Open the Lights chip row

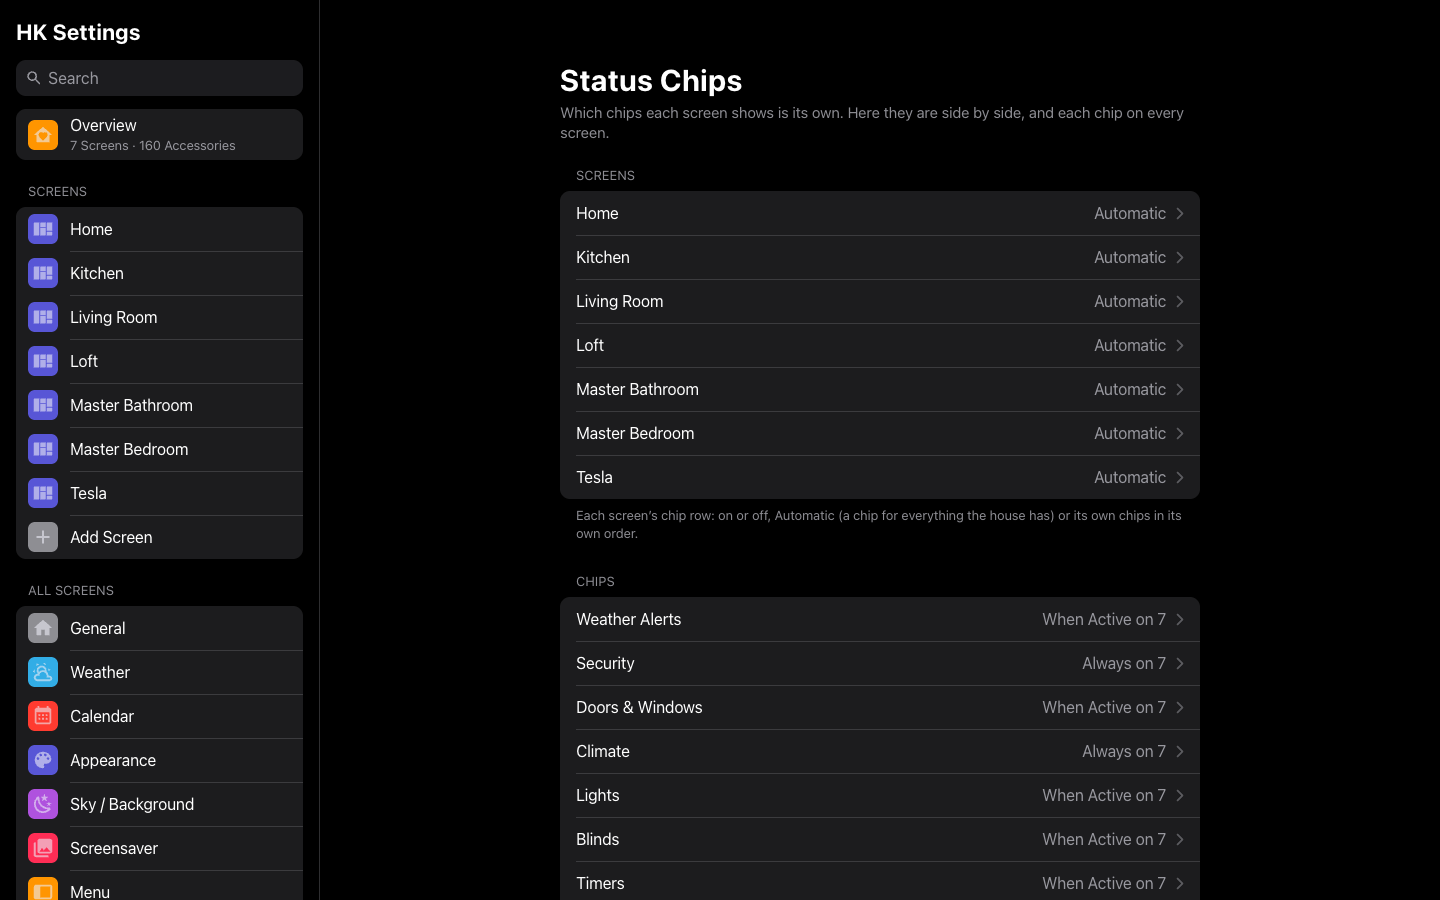(880, 795)
